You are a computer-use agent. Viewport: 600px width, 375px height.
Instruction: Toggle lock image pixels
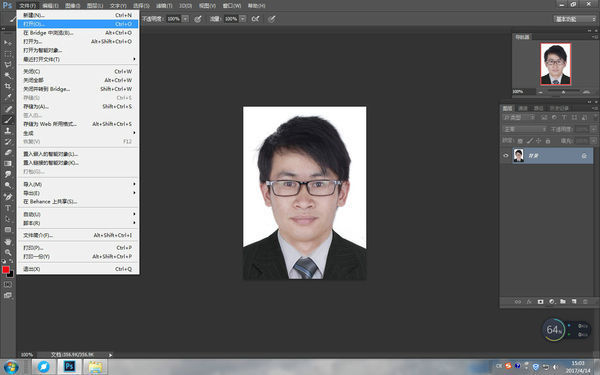tap(530, 141)
